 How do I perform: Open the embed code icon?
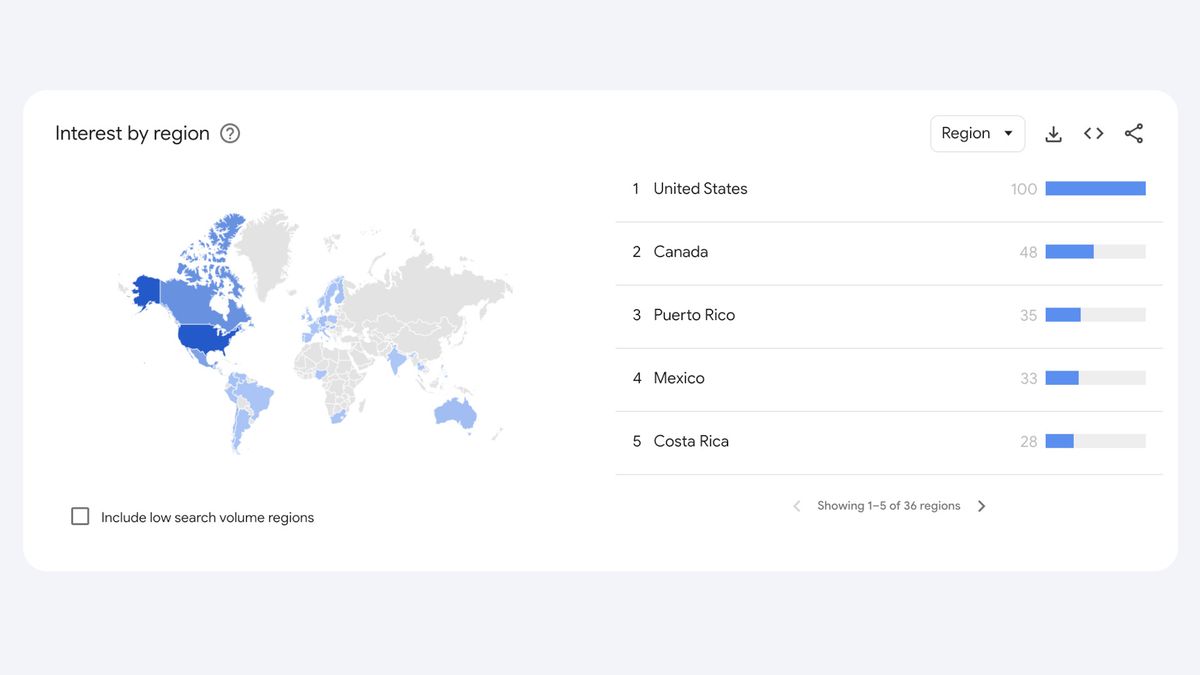click(1093, 134)
